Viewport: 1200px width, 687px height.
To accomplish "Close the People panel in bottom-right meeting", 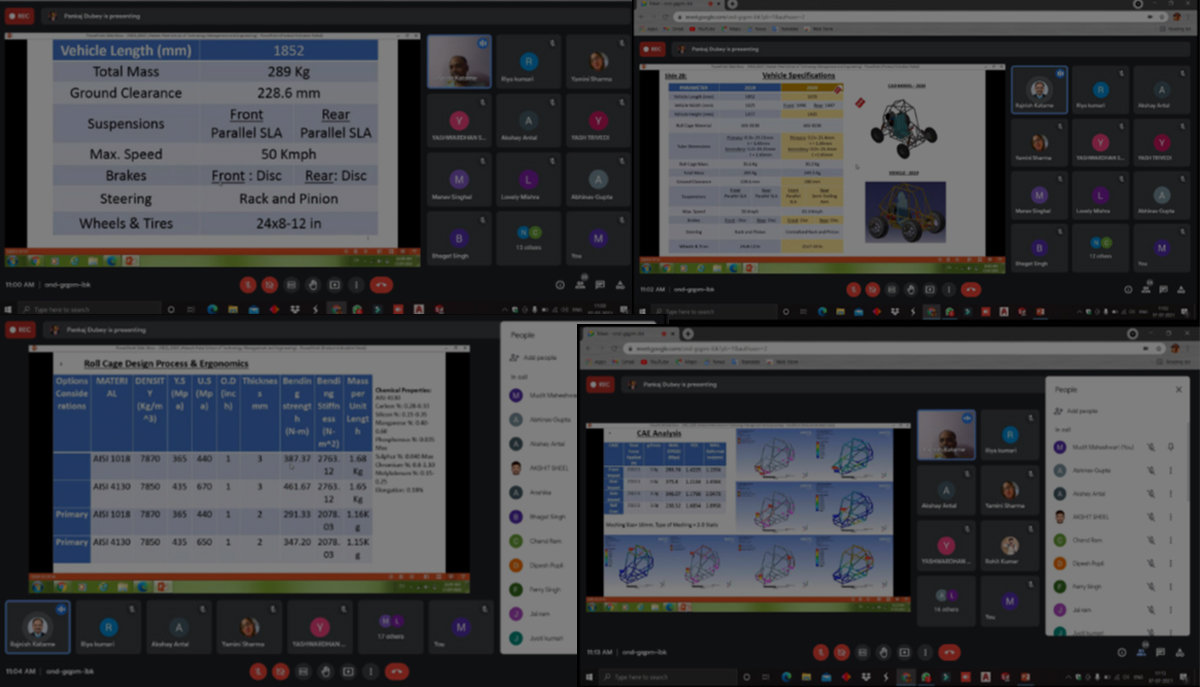I will tap(1178, 389).
